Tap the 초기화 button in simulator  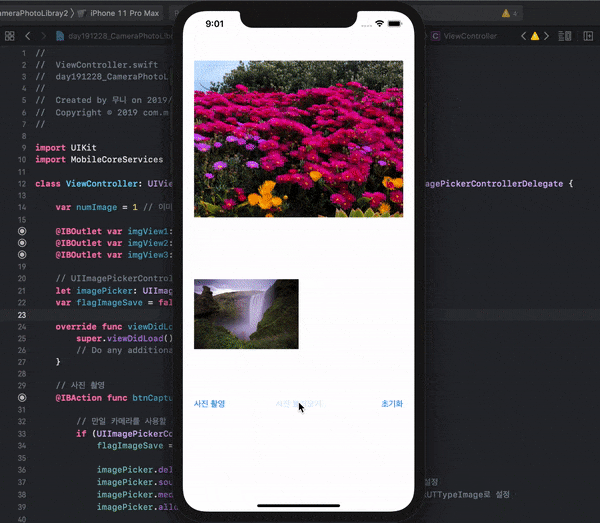392,404
